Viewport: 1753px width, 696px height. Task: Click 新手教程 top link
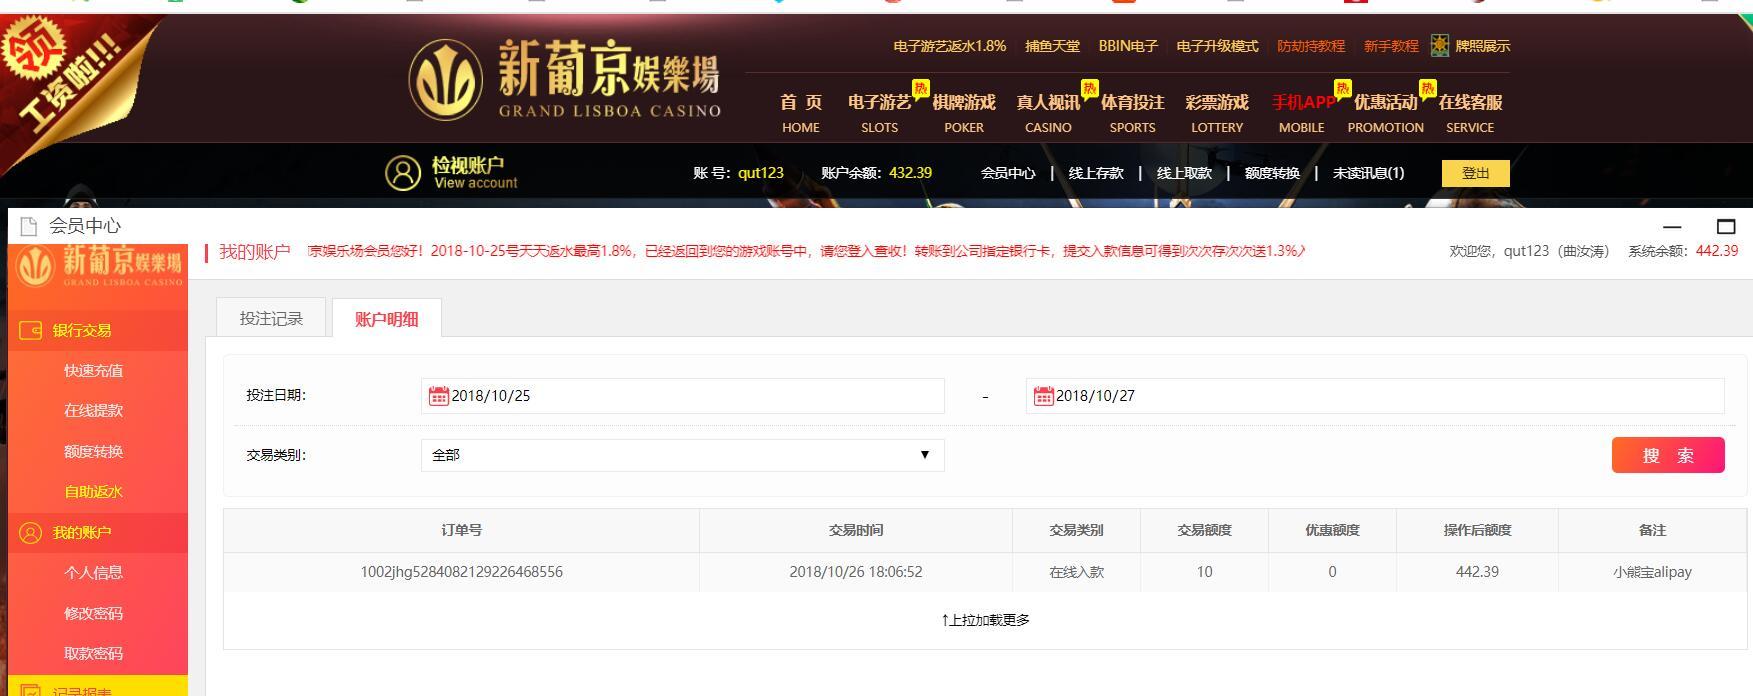(x=1391, y=46)
